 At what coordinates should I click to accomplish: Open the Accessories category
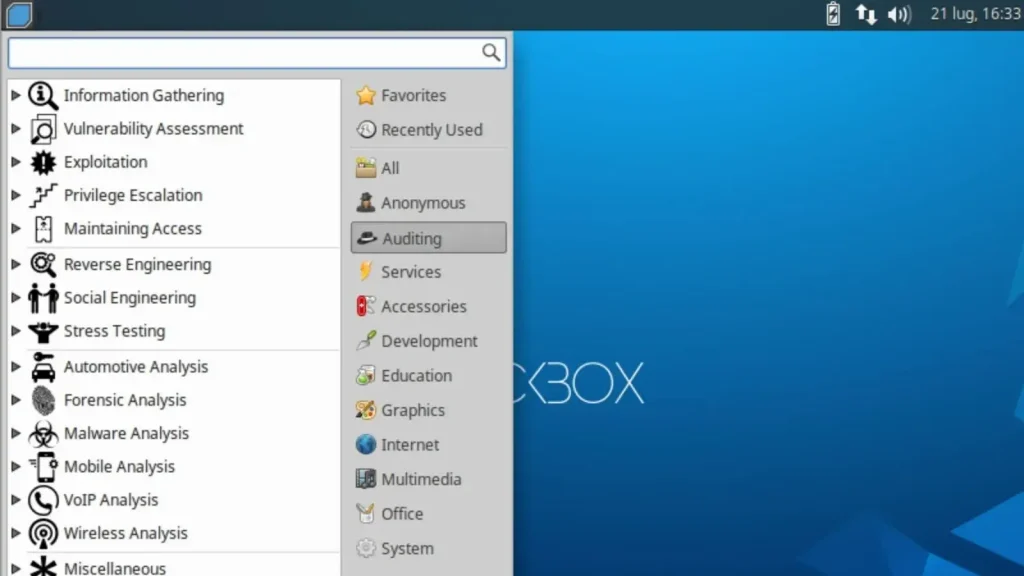(428, 306)
